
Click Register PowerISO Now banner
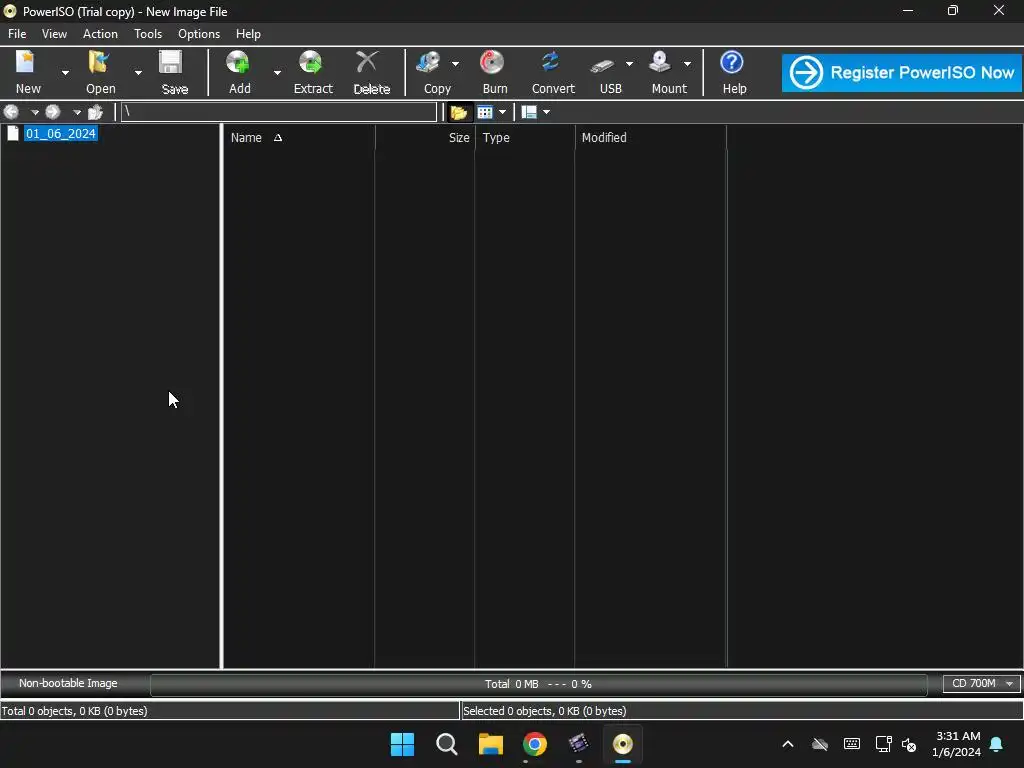tap(901, 72)
